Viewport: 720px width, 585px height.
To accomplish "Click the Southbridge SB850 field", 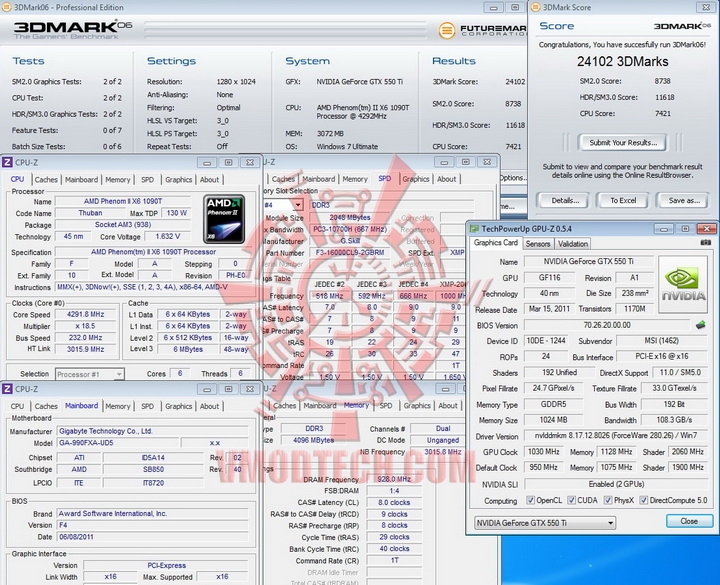I will coord(153,469).
